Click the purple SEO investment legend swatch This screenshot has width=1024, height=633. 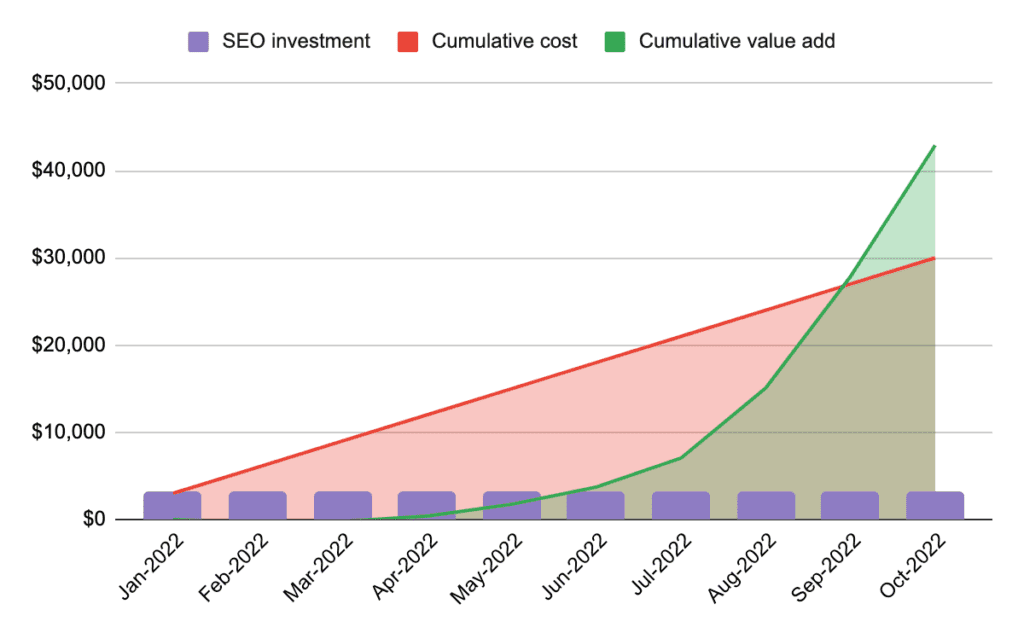197,41
